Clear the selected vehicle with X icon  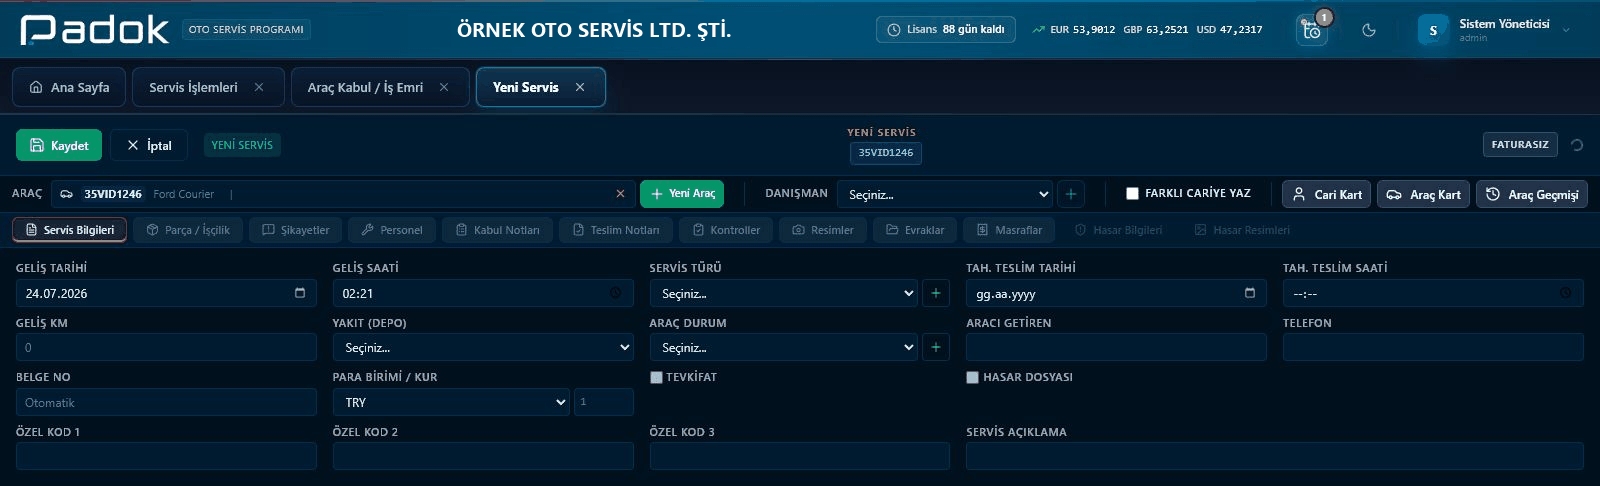pyautogui.click(x=620, y=194)
